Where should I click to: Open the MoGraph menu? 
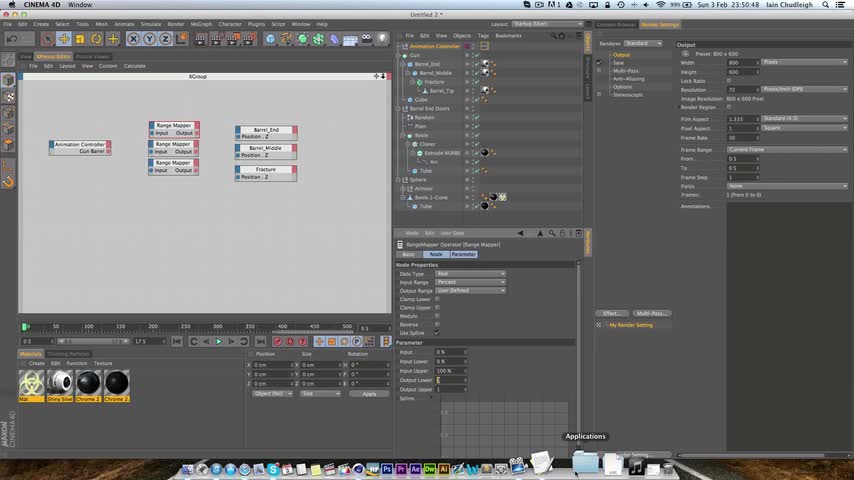(201, 24)
